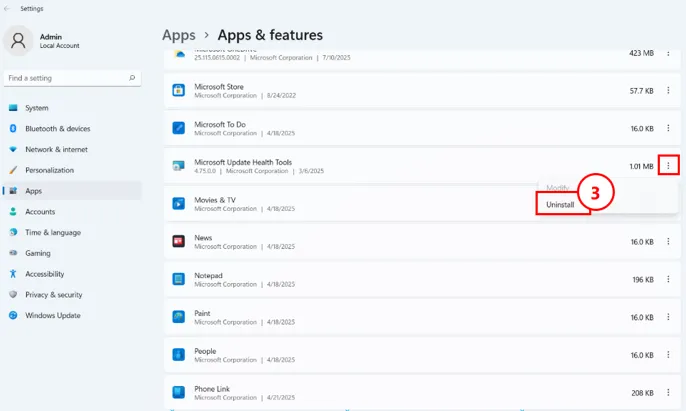Open the Personalization section
Screen dimensions: 686x411
click(x=49, y=170)
